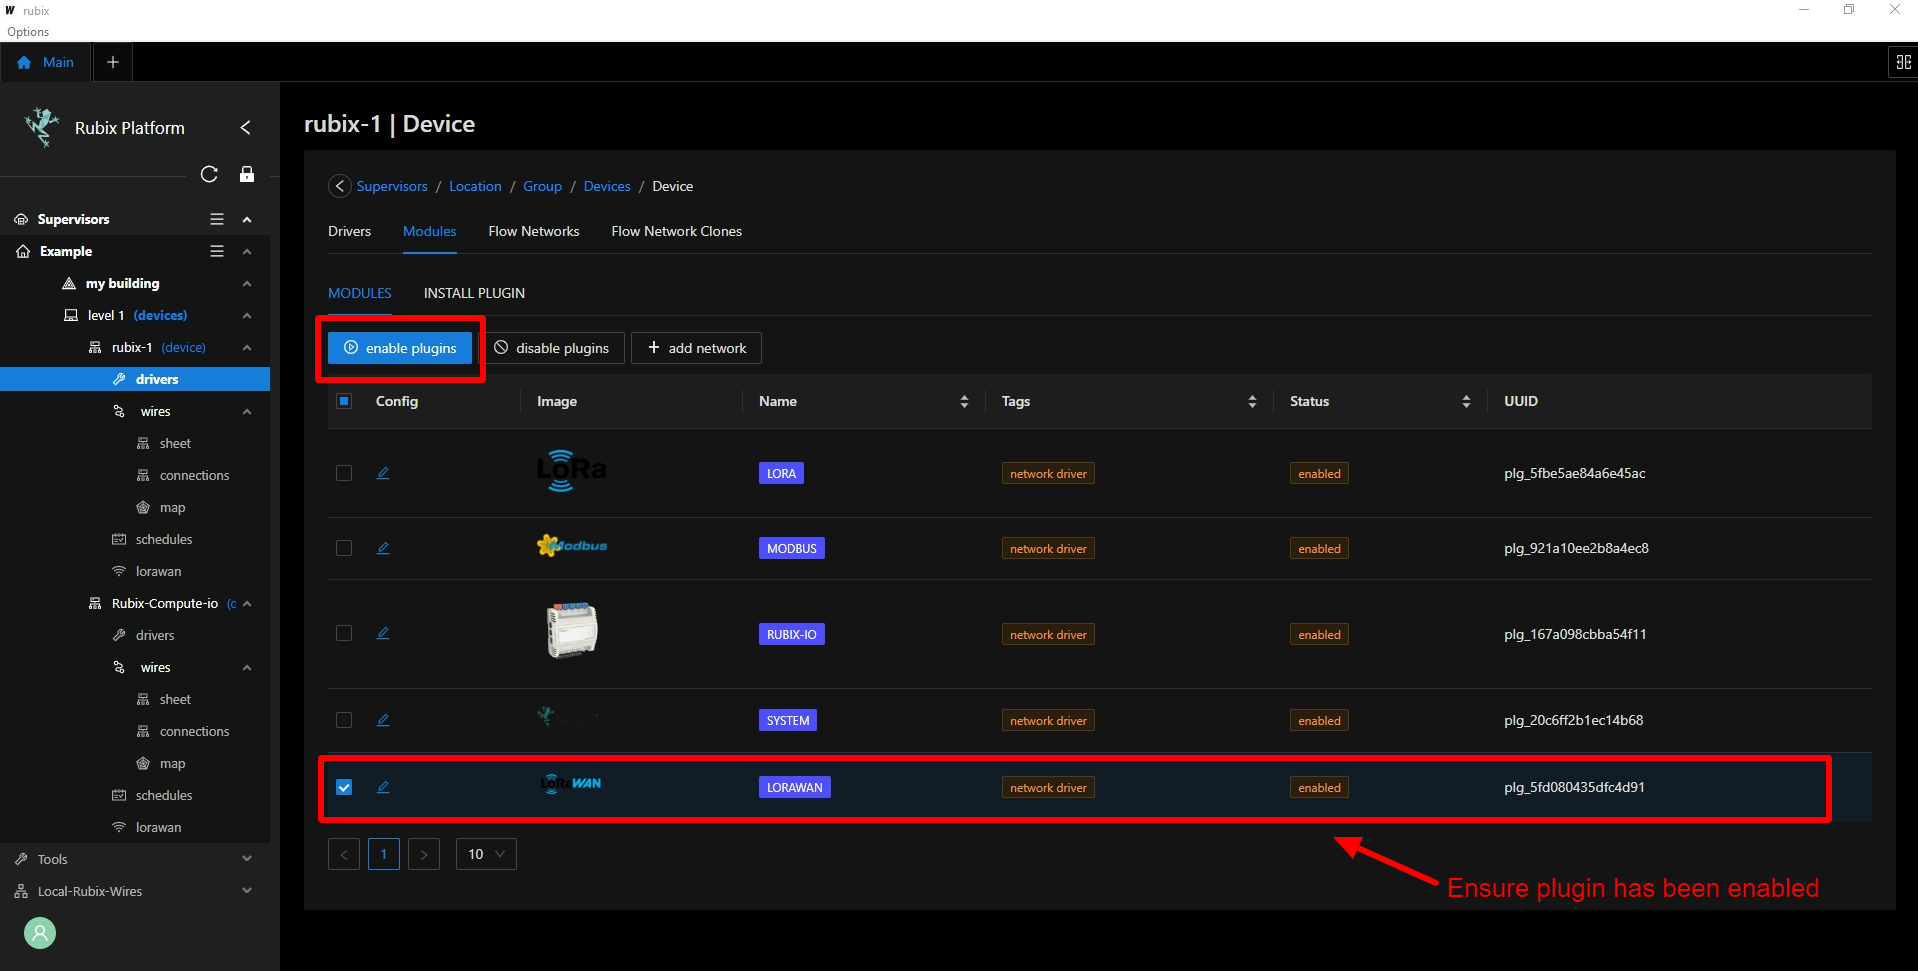Collapse wires under rubix-1
Screen dimensions: 1918x971
[x=247, y=411]
